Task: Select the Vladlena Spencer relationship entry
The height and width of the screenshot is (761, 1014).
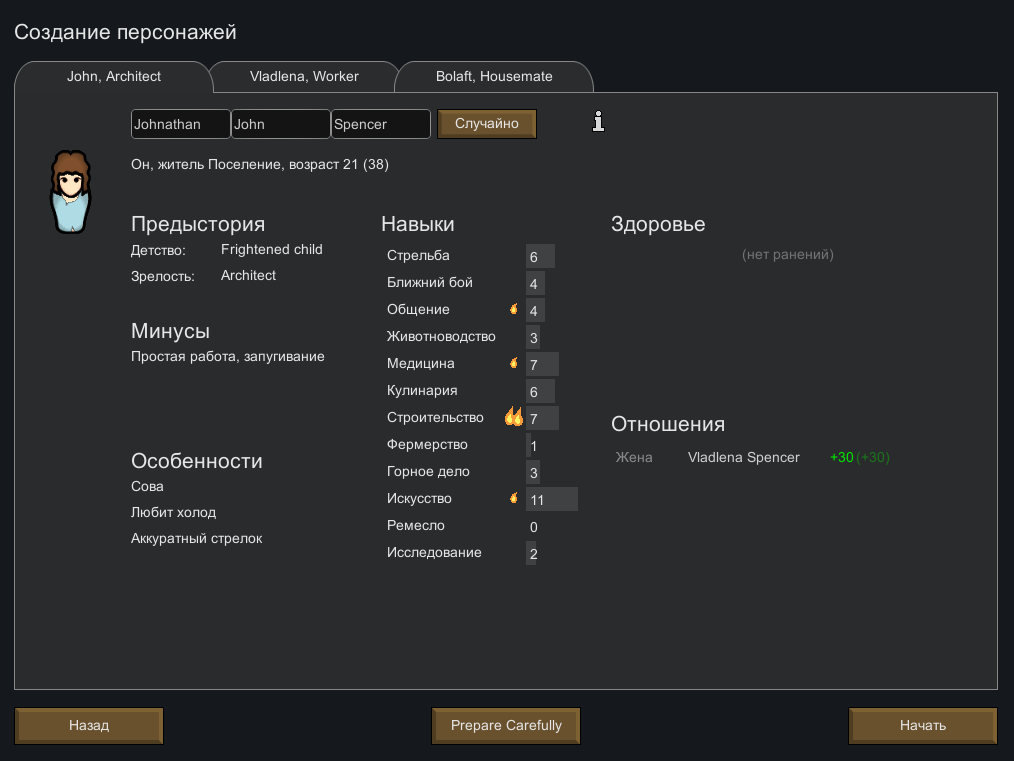Action: click(x=744, y=457)
